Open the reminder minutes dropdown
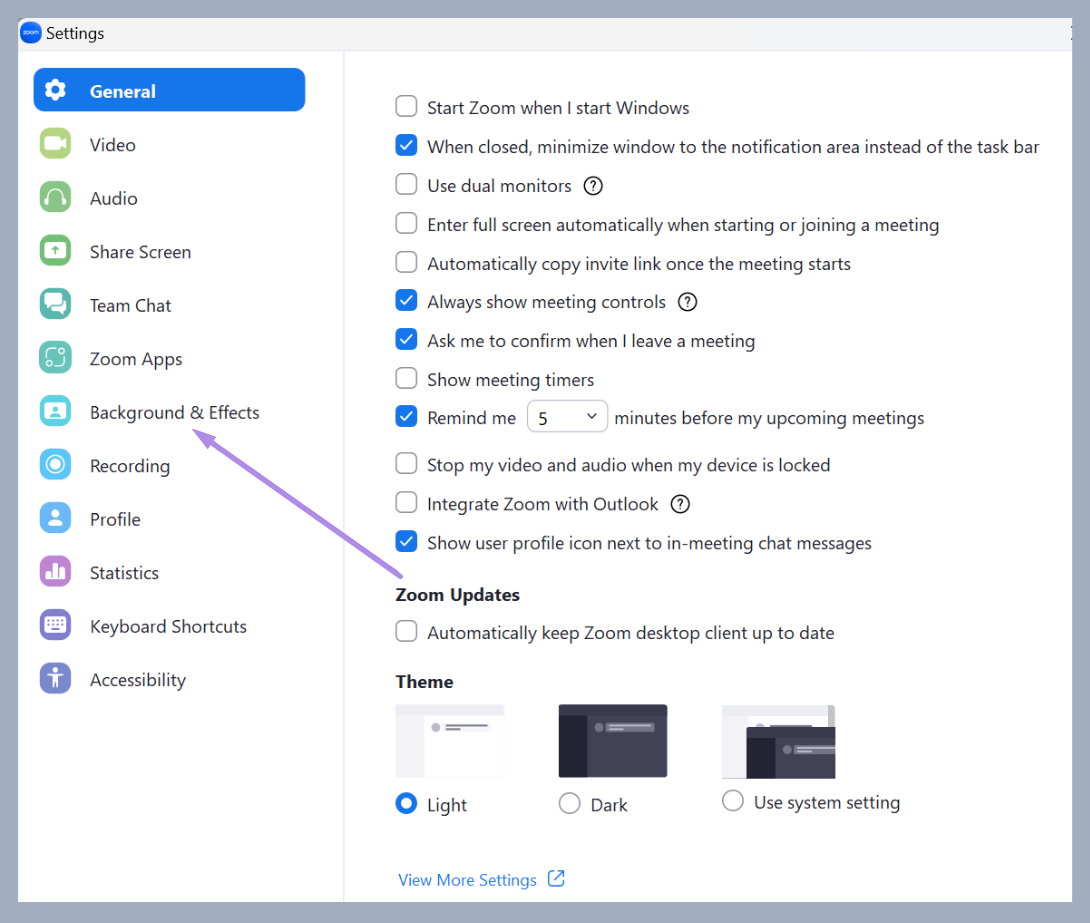 567,417
